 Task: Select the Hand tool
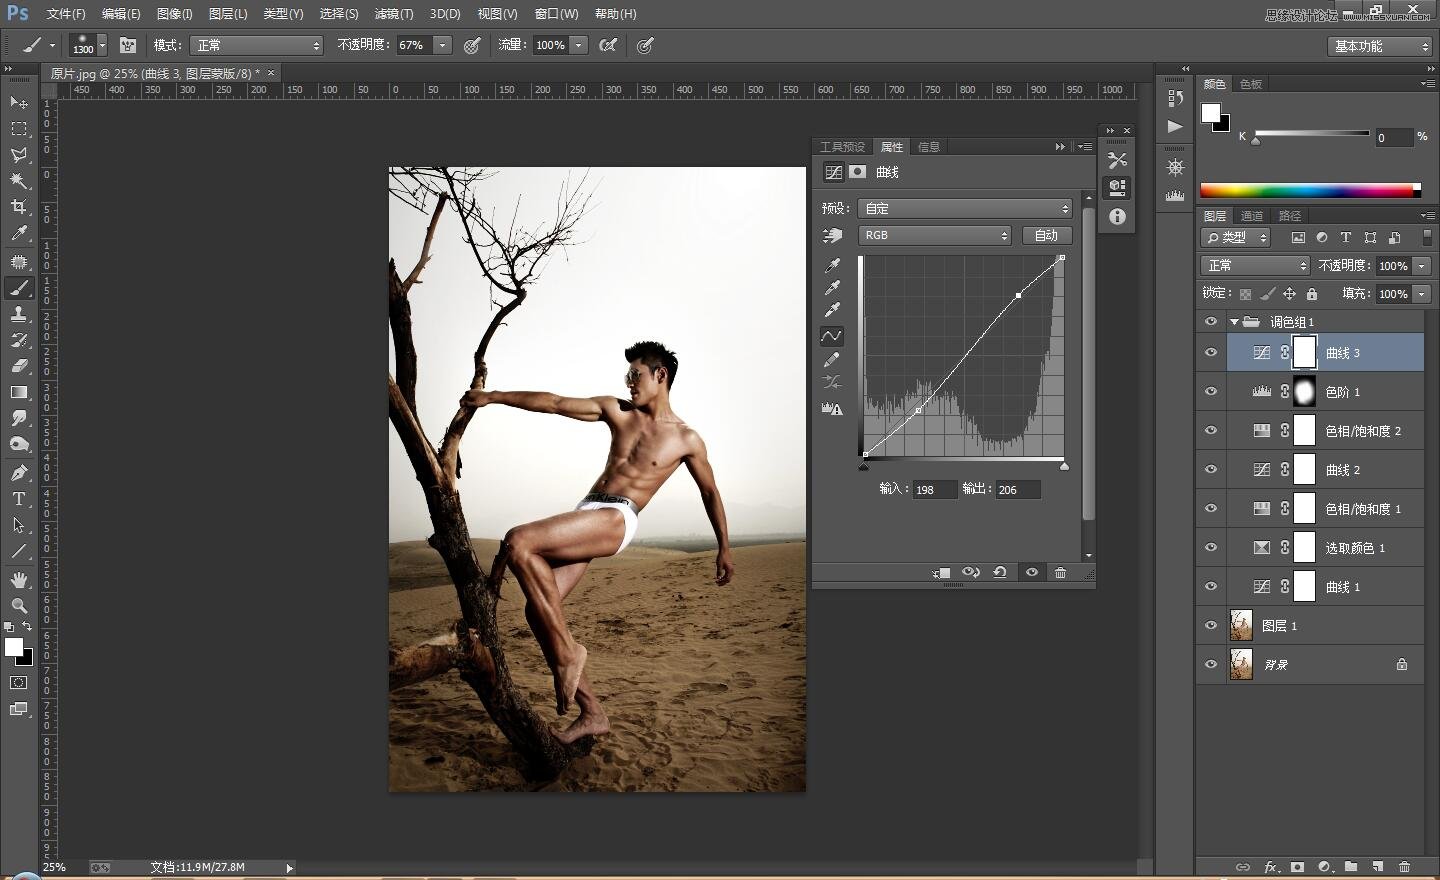pos(19,580)
